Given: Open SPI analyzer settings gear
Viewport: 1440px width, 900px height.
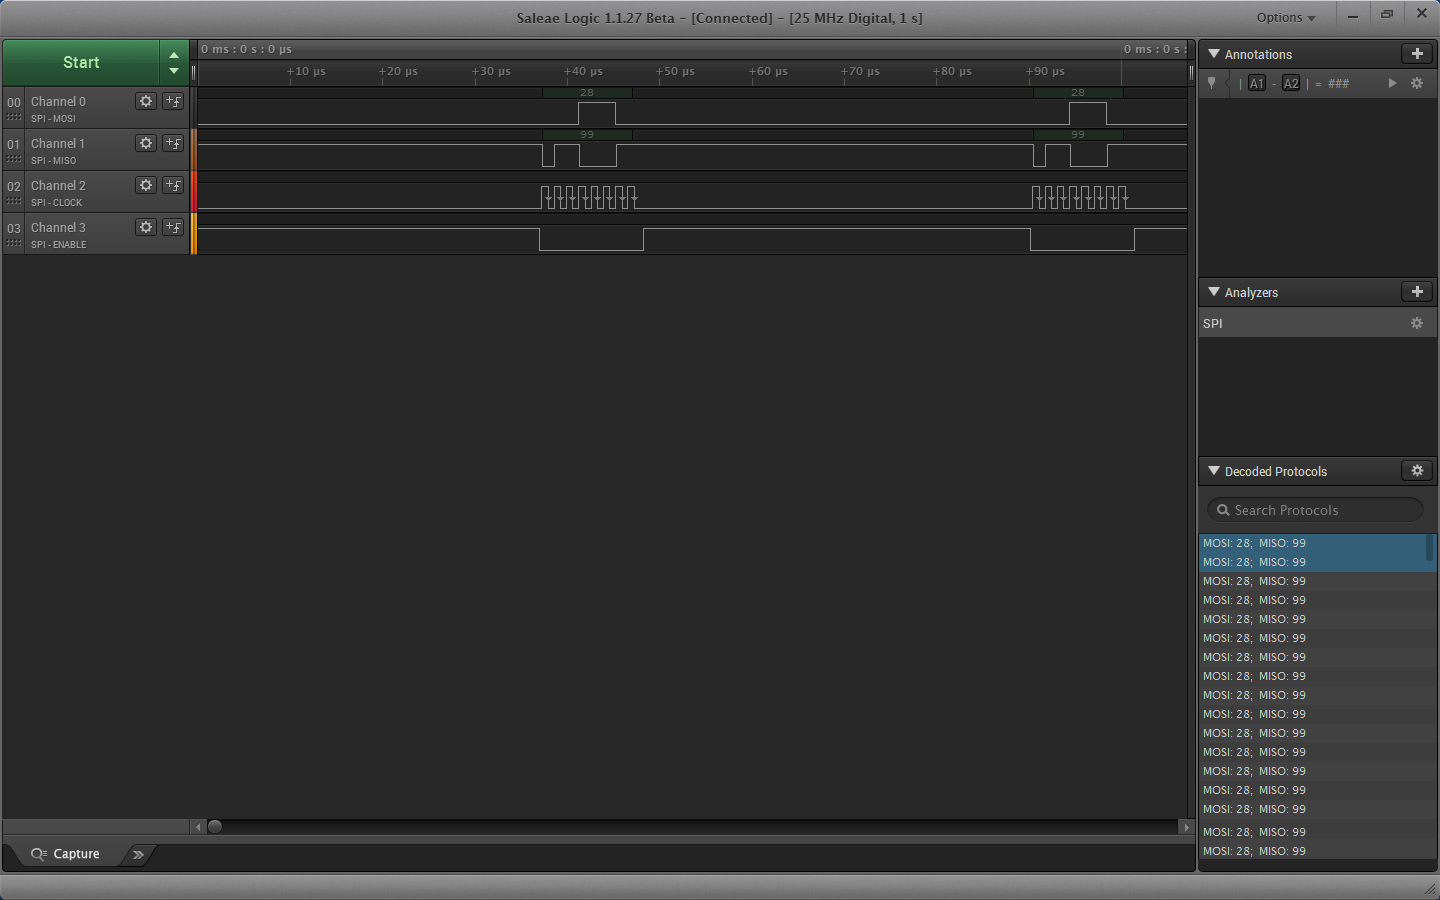Looking at the screenshot, I should point(1416,323).
